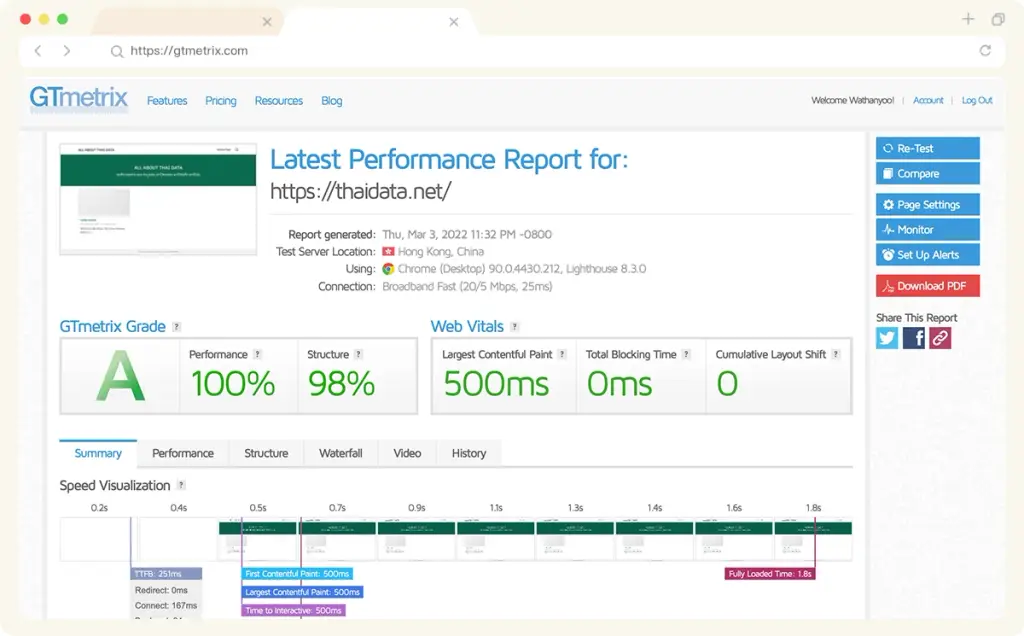Click the Hong Kong, China location text
Viewport: 1024px width, 636px height.
441,251
